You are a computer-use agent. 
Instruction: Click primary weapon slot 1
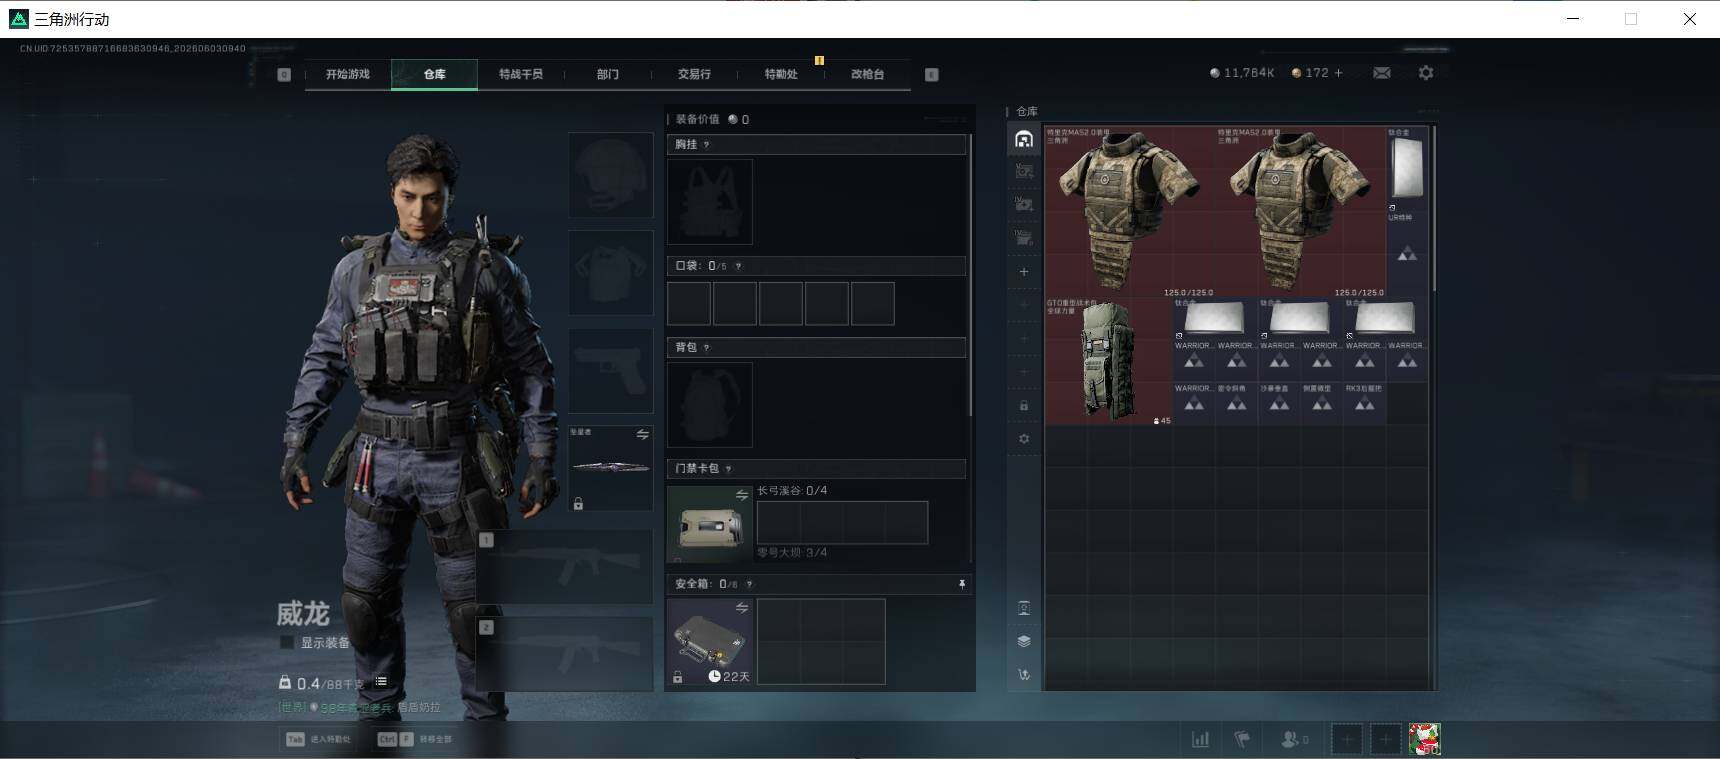coord(565,568)
